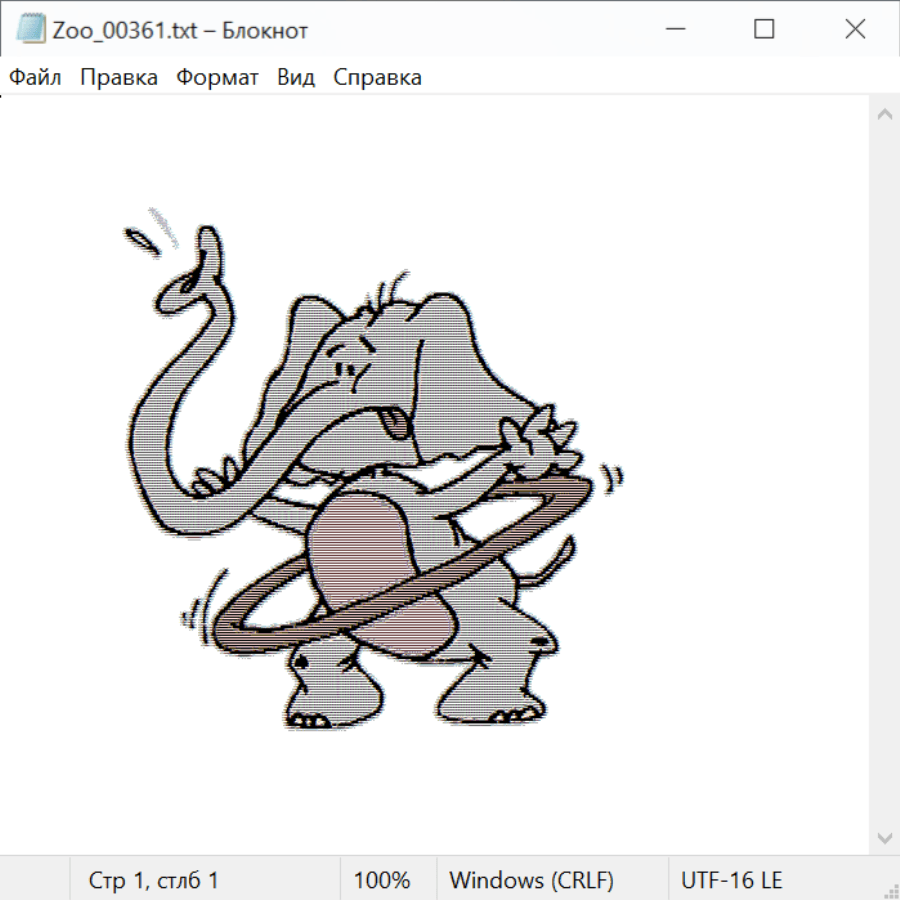
Task: Open the Справка menu
Action: click(x=377, y=77)
